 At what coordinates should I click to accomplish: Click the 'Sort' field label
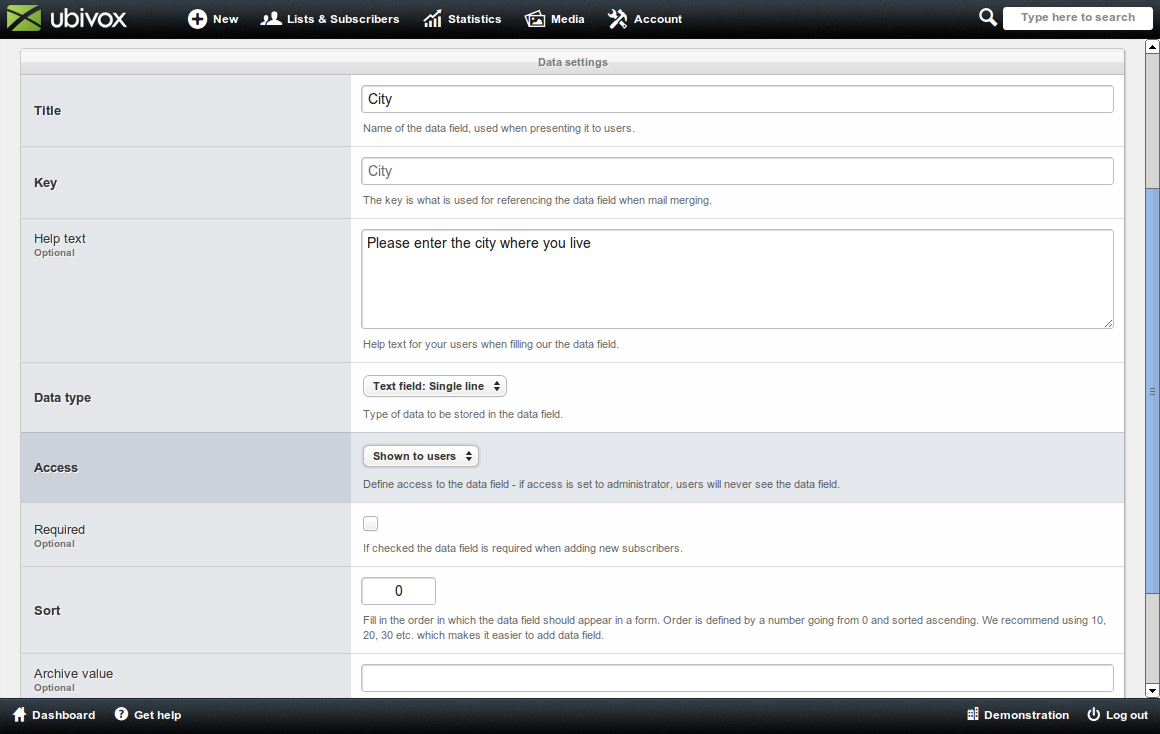point(47,610)
